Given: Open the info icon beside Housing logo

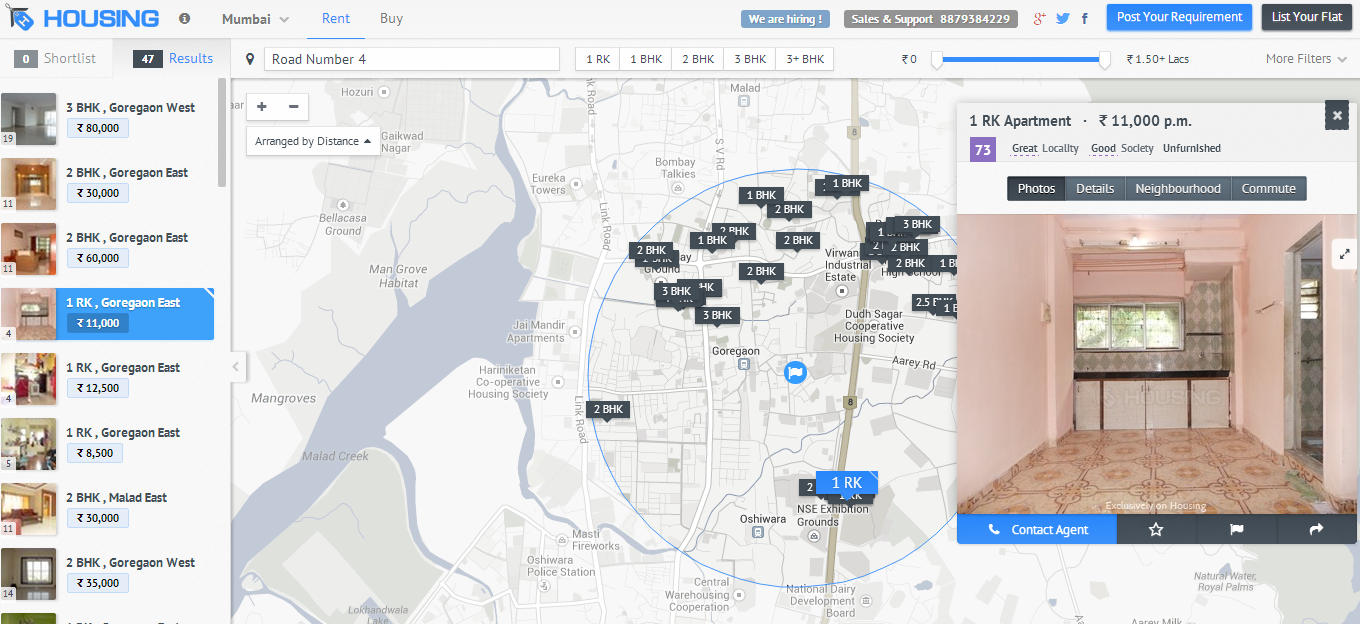Looking at the screenshot, I should coord(184,19).
